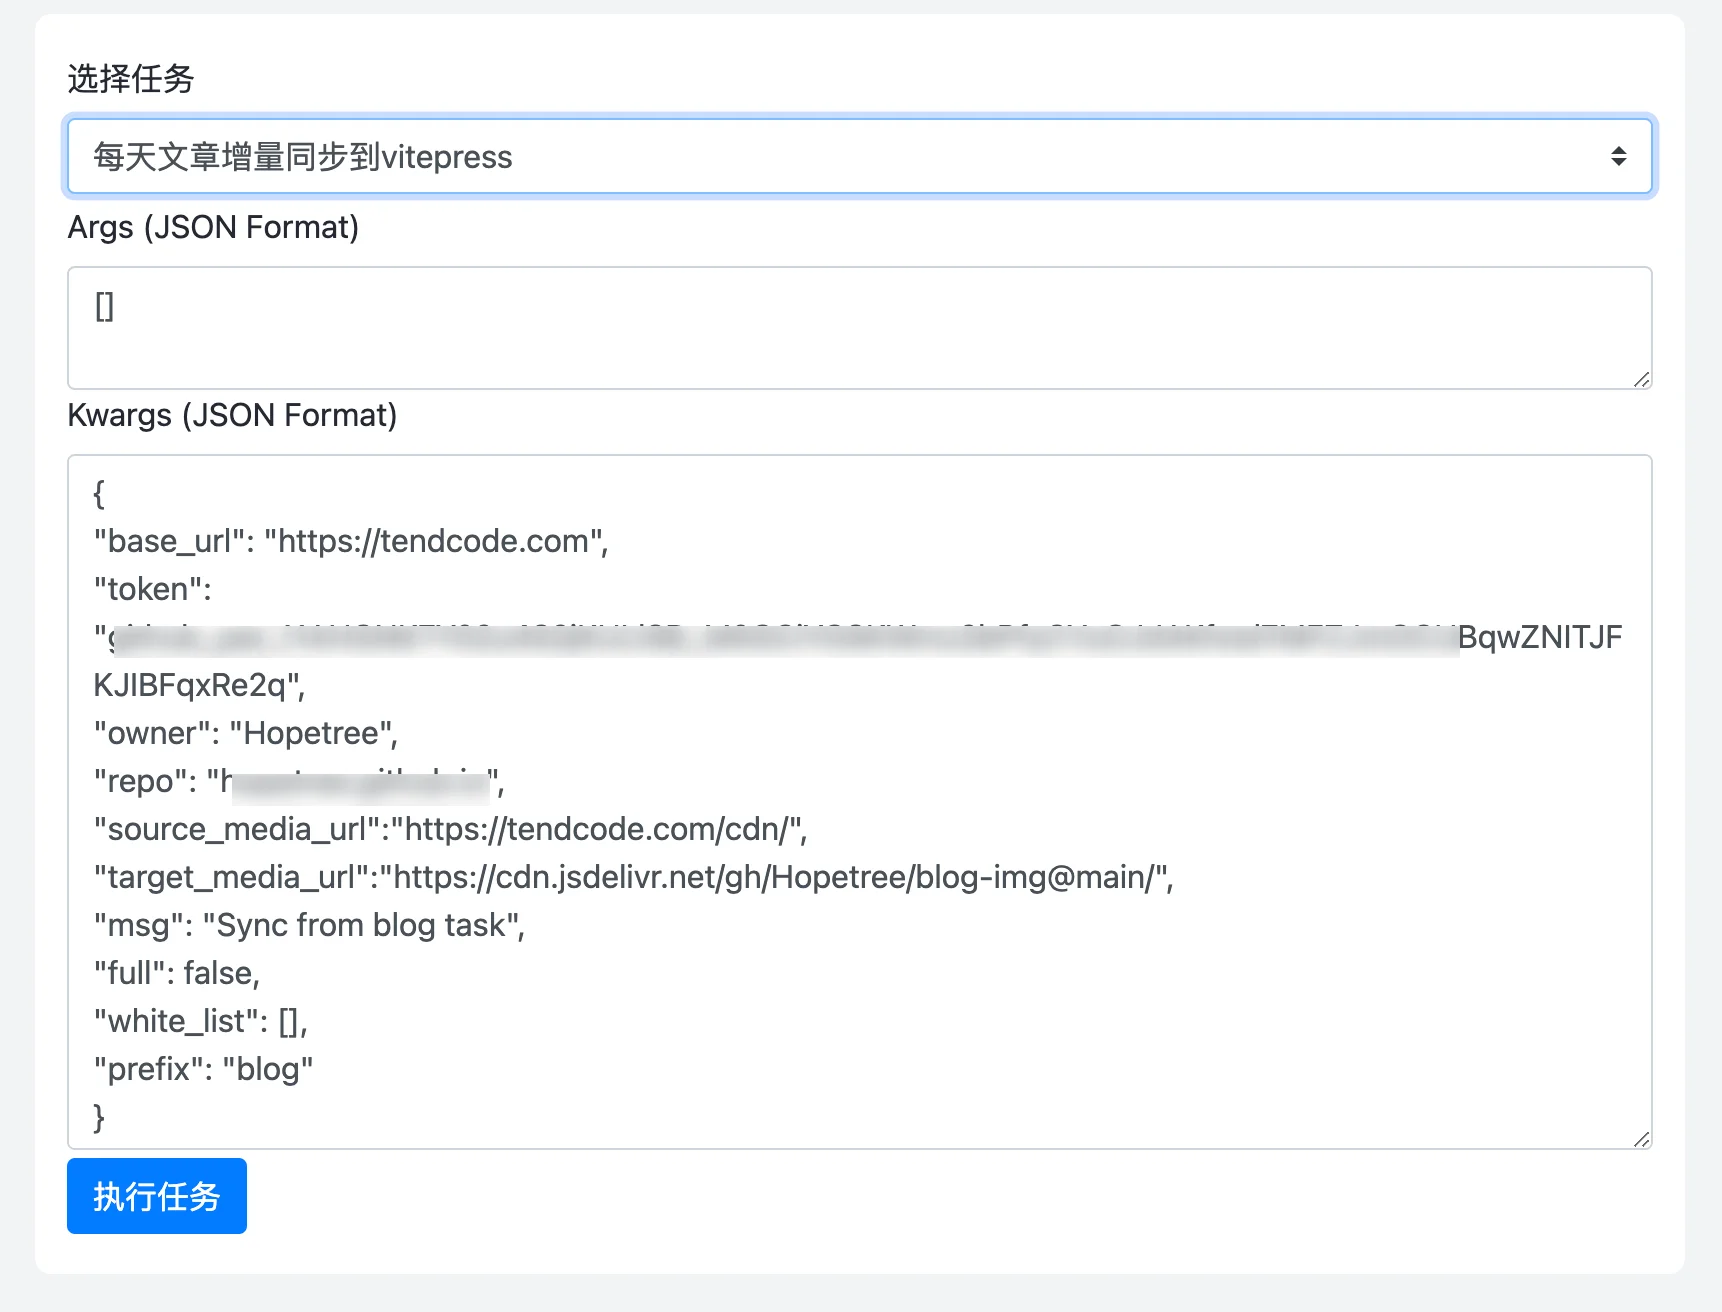The width and height of the screenshot is (1722, 1312).
Task: Place cursor on the white_list line
Action: click(x=201, y=1021)
